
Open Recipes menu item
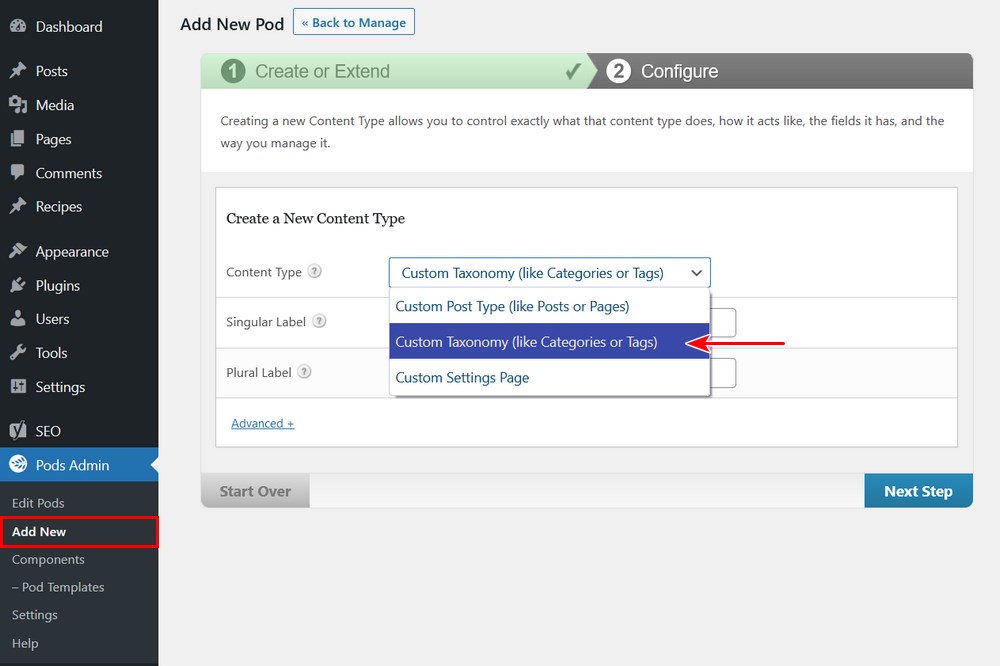click(79, 206)
